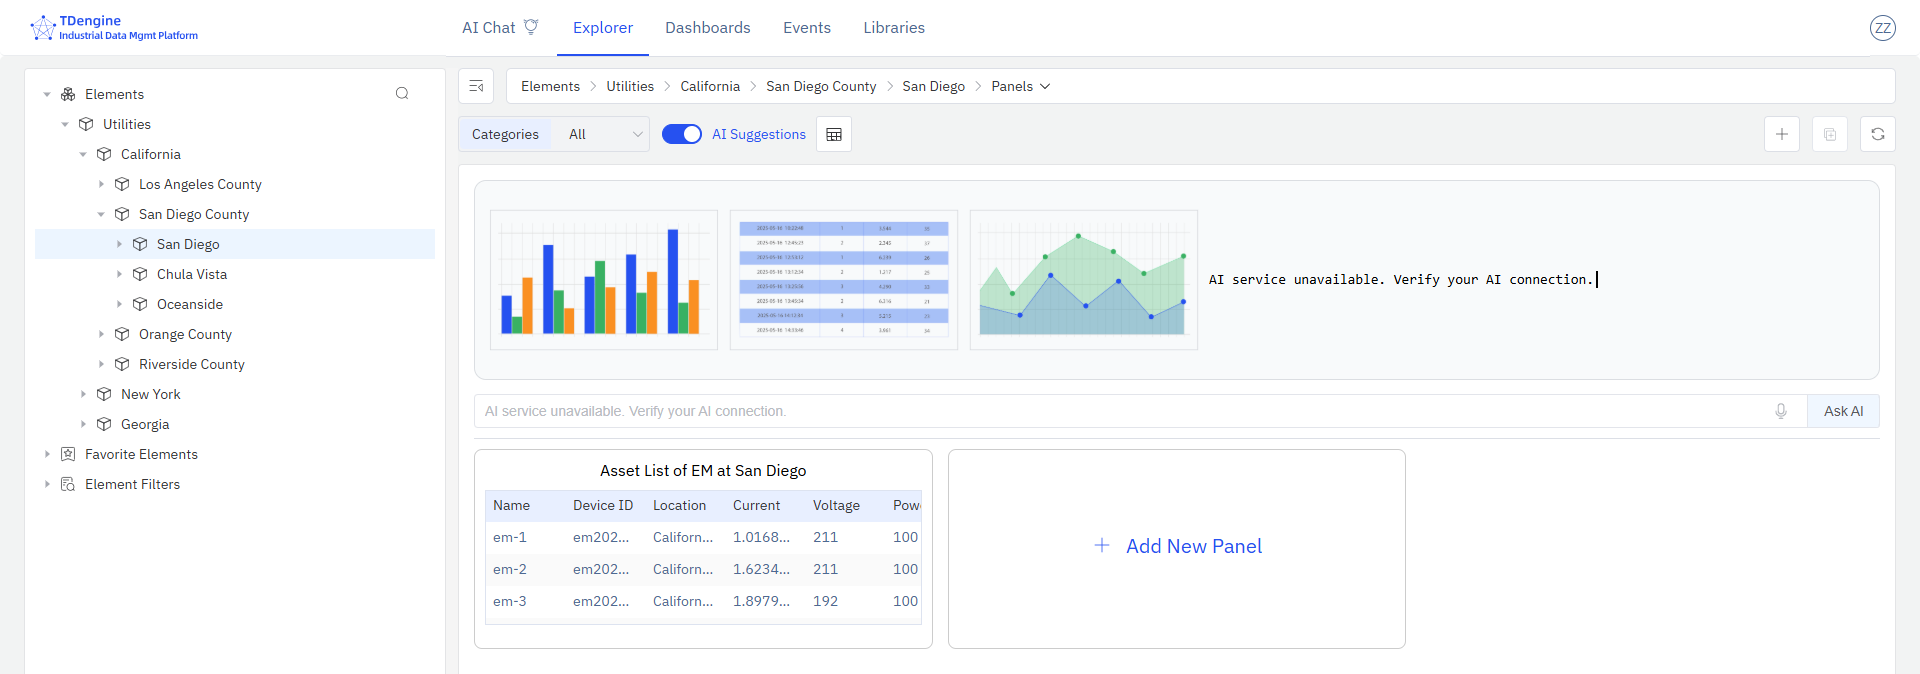Expand the Favorite Elements node
Screen dimensions: 1920x674
click(x=47, y=454)
